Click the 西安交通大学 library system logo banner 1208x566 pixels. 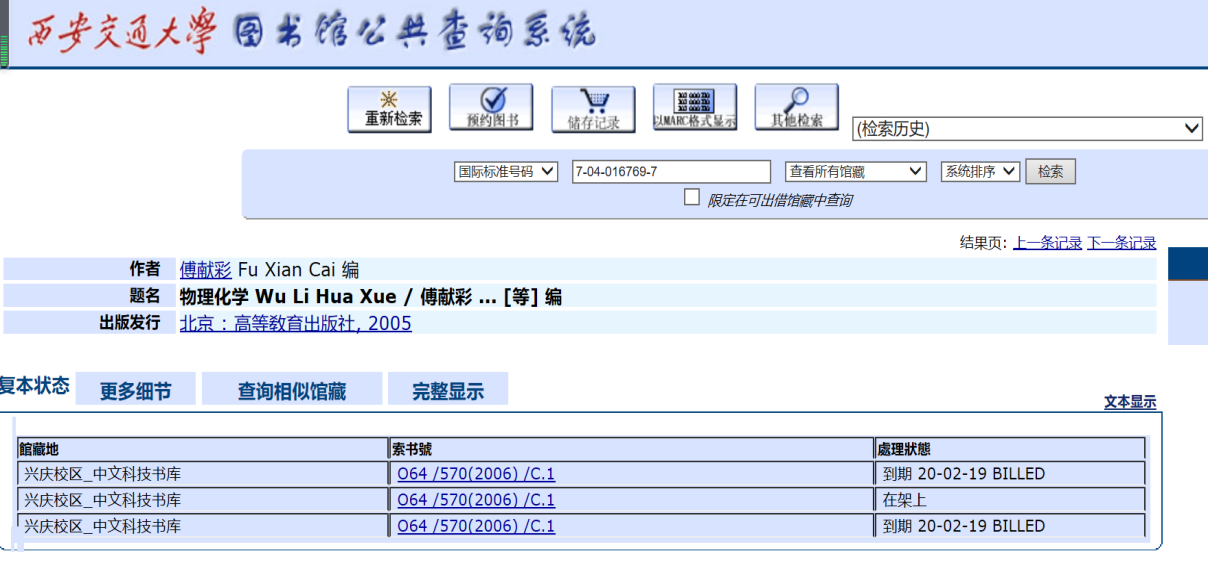coord(311,33)
